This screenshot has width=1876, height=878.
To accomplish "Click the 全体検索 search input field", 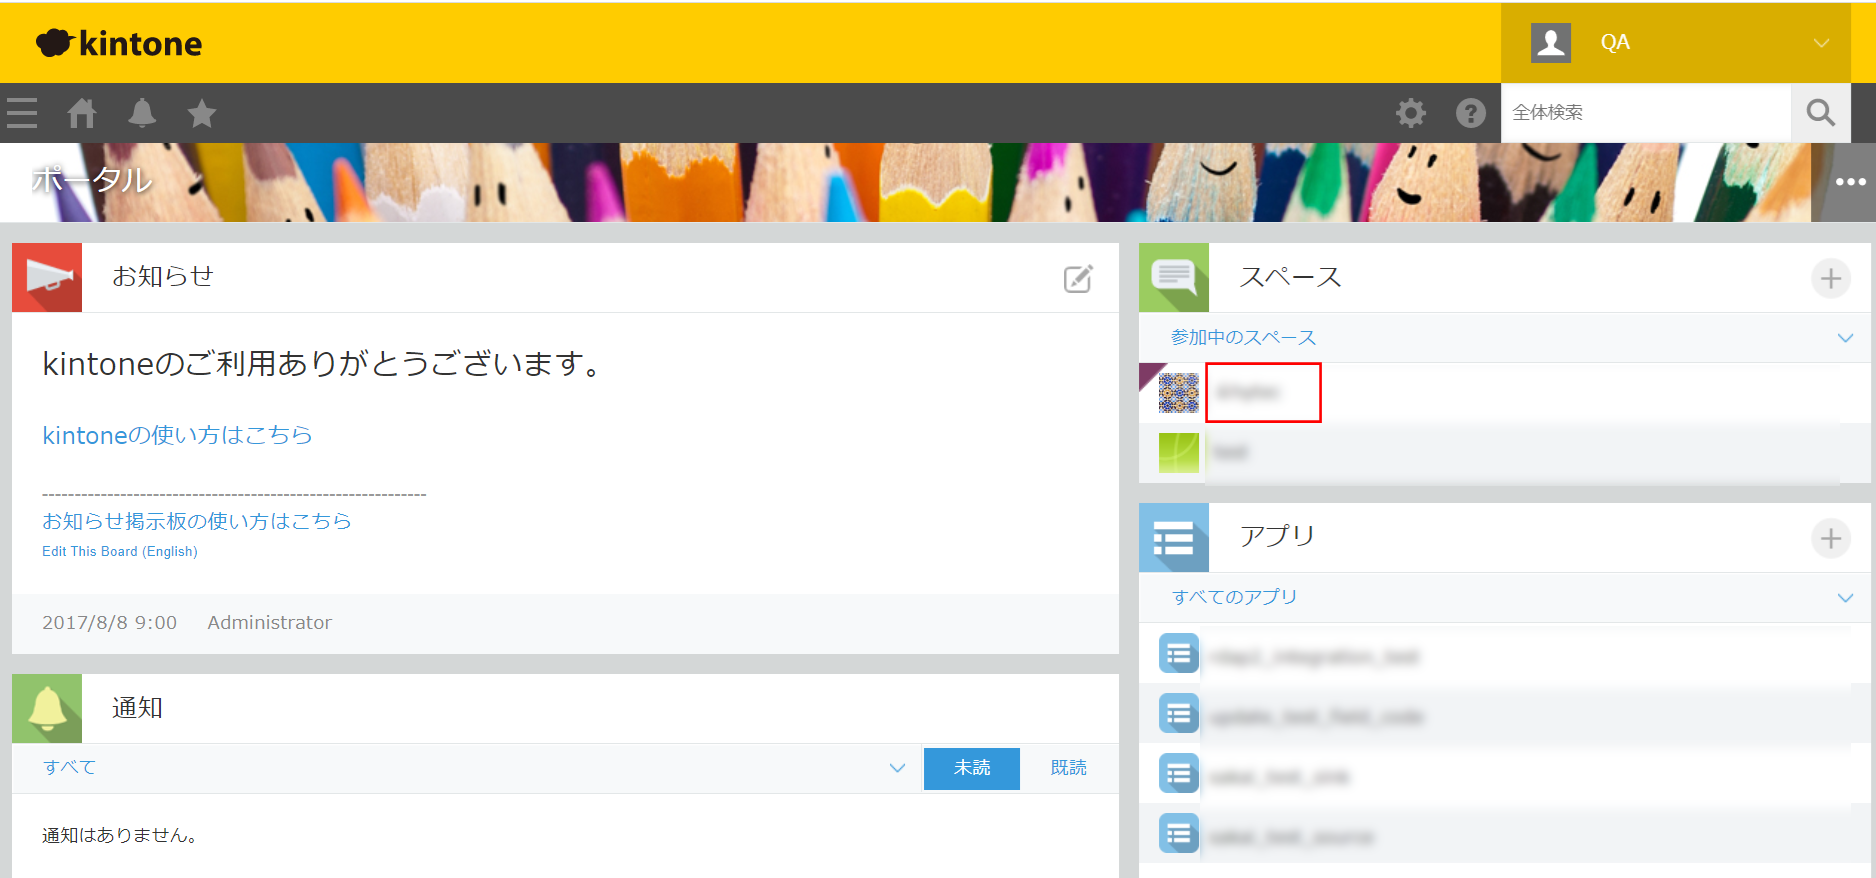I will coord(1645,113).
